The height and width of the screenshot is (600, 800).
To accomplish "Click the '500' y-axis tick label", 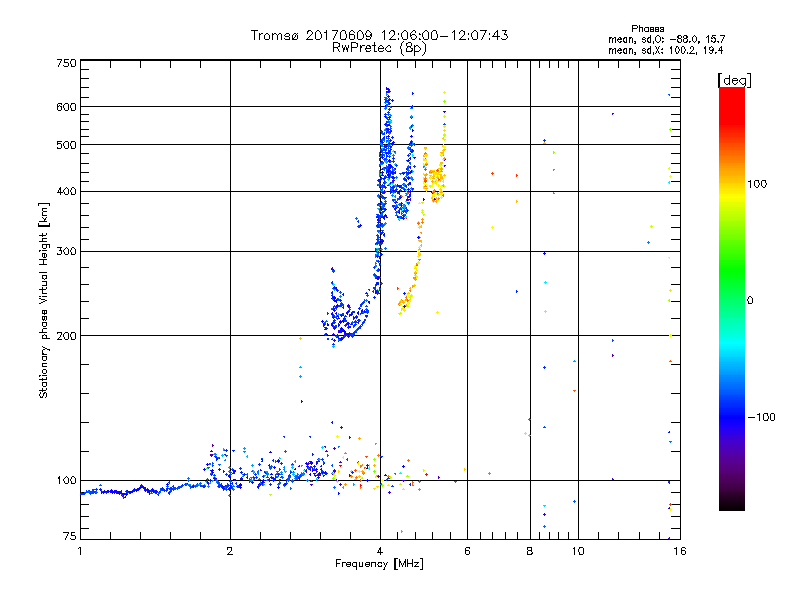I will 66,145.
